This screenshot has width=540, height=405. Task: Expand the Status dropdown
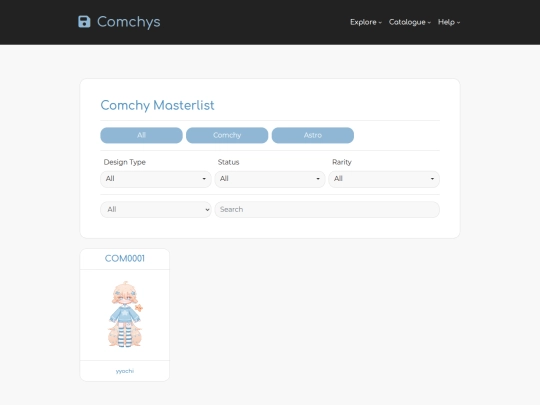(x=270, y=179)
